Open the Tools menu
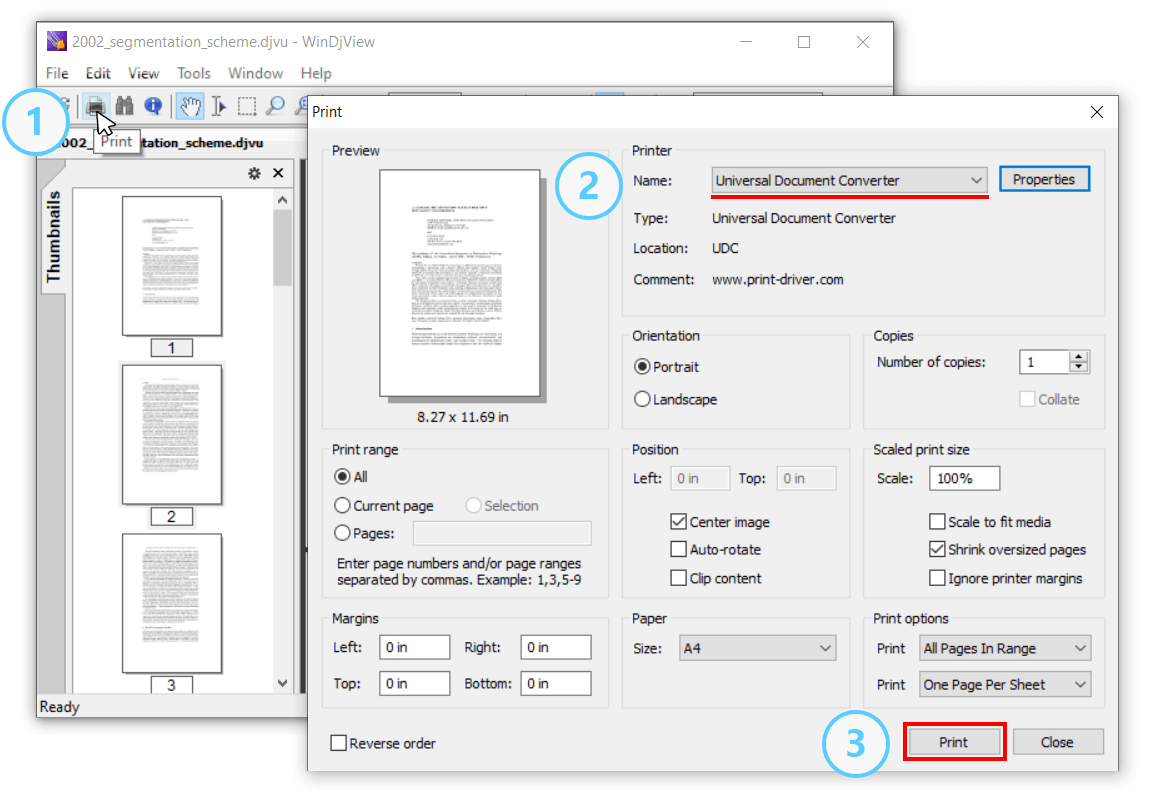Screen dimensions: 1160x795 [x=193, y=73]
